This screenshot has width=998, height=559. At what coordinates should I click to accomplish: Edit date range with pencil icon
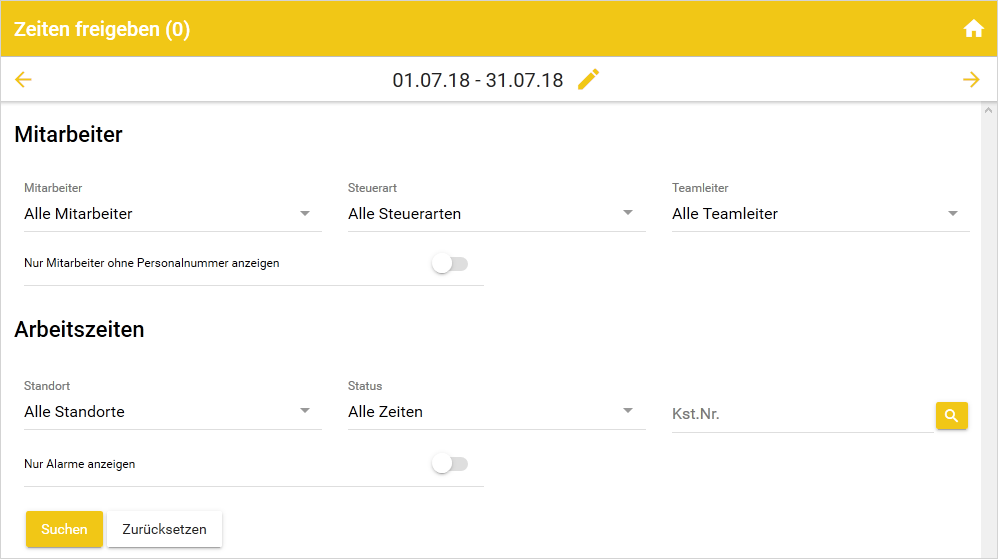pos(589,80)
